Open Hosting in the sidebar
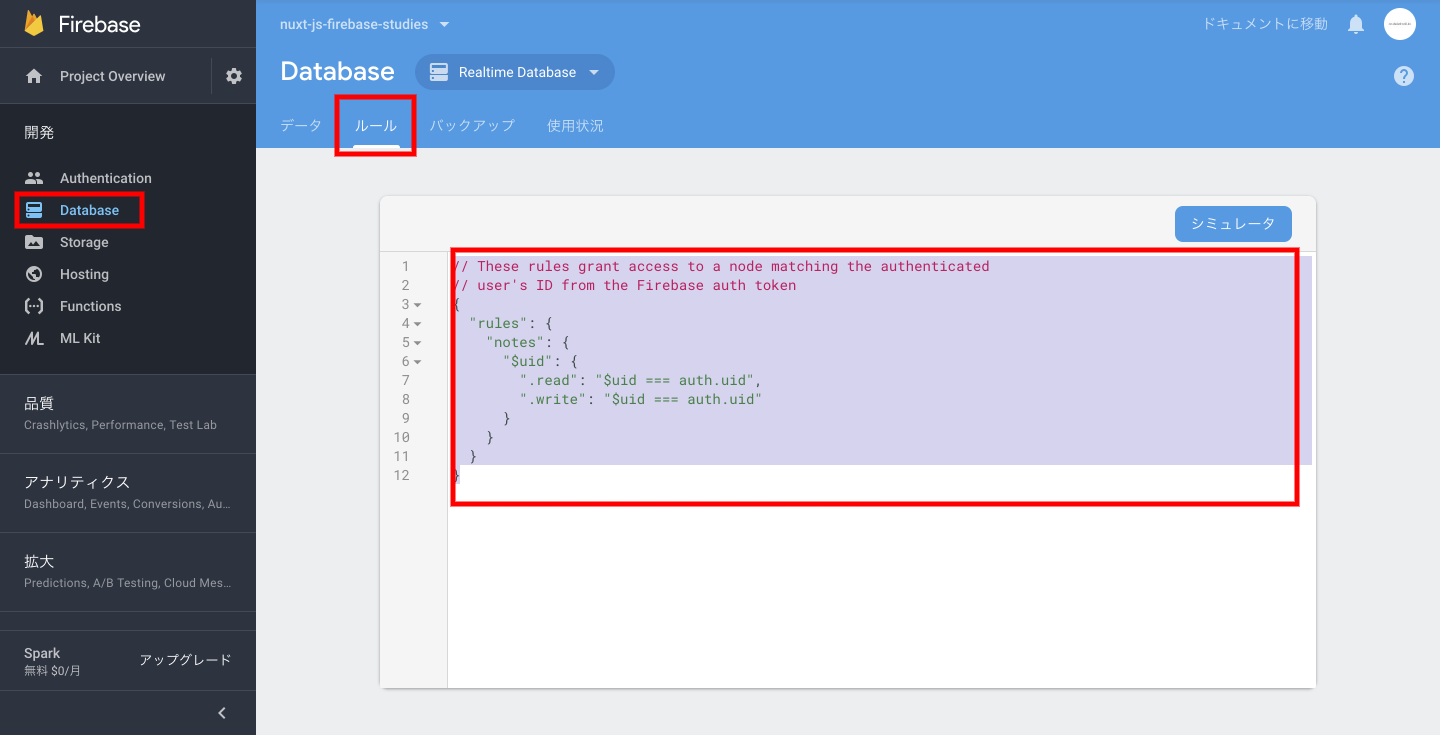The width and height of the screenshot is (1440, 735). click(x=84, y=274)
